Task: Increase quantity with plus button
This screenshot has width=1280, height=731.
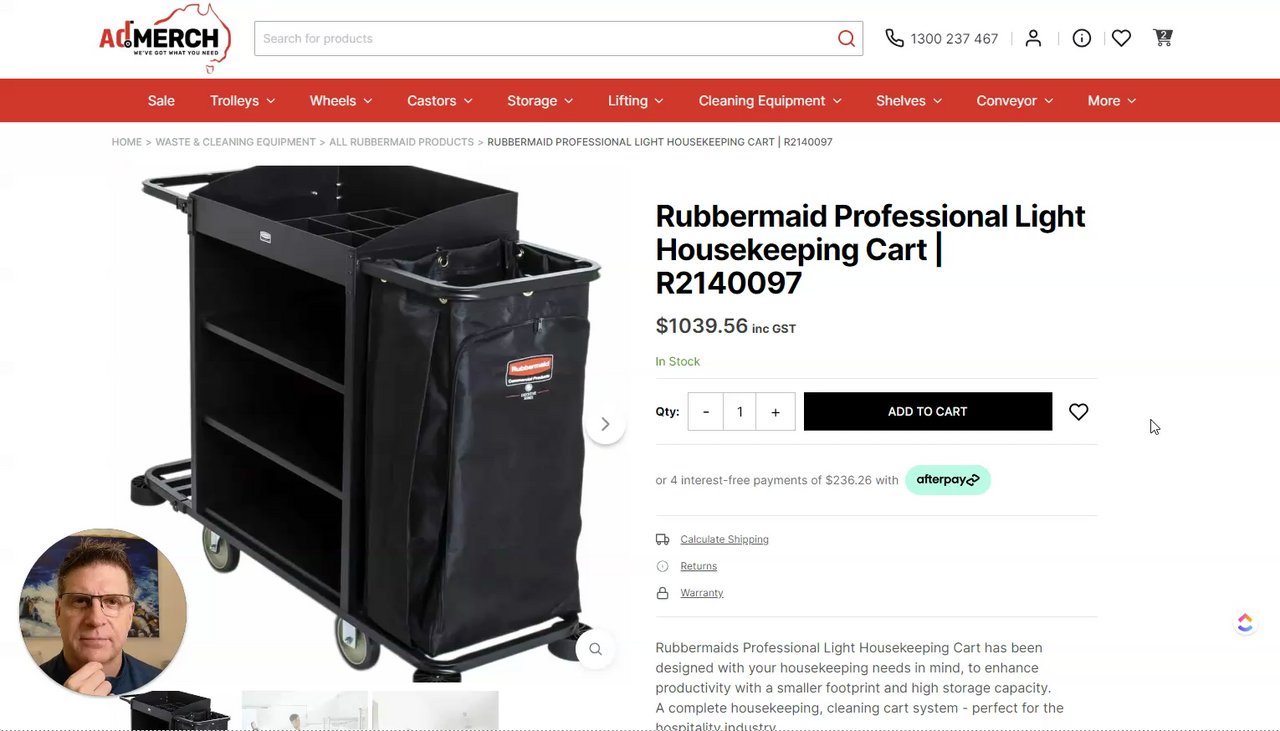Action: tap(775, 412)
